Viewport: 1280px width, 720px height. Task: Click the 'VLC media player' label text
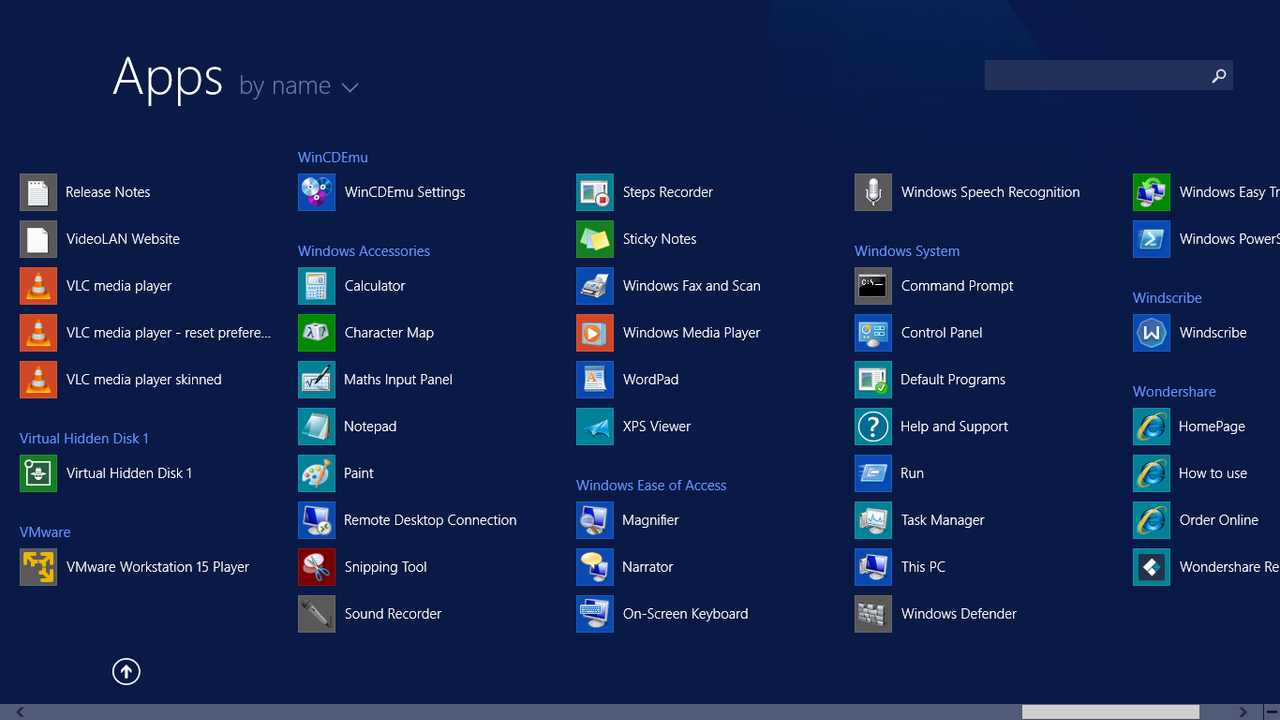point(119,286)
